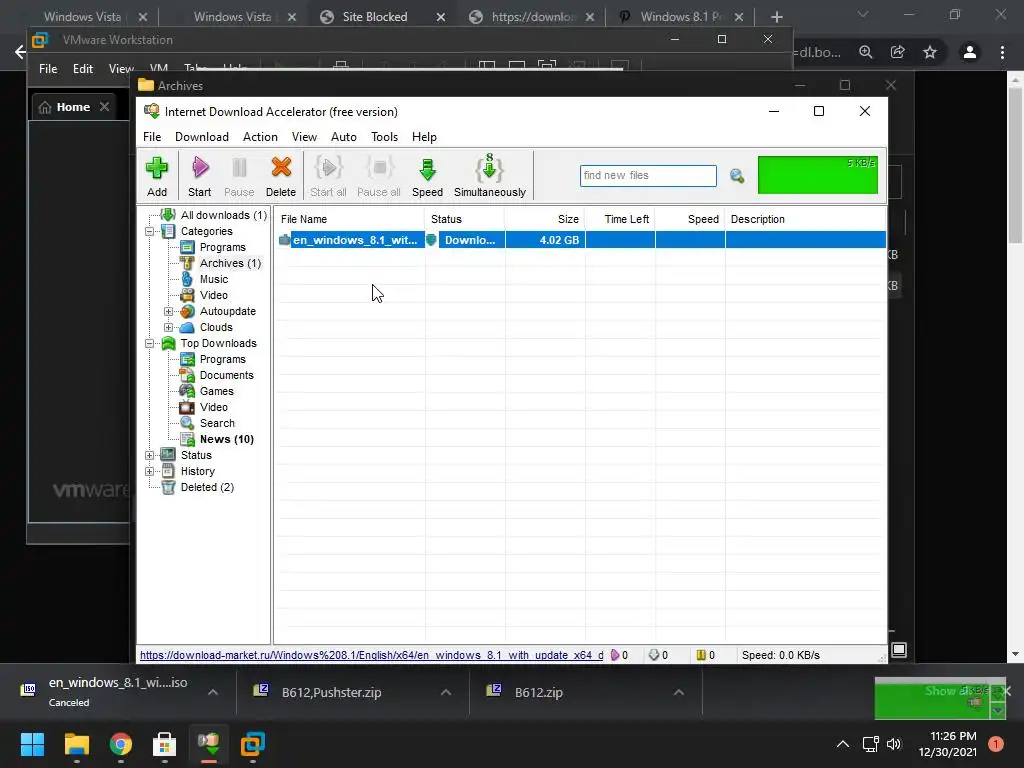Image resolution: width=1024 pixels, height=768 pixels.
Task: Select Video under Categories
Action: pos(214,295)
